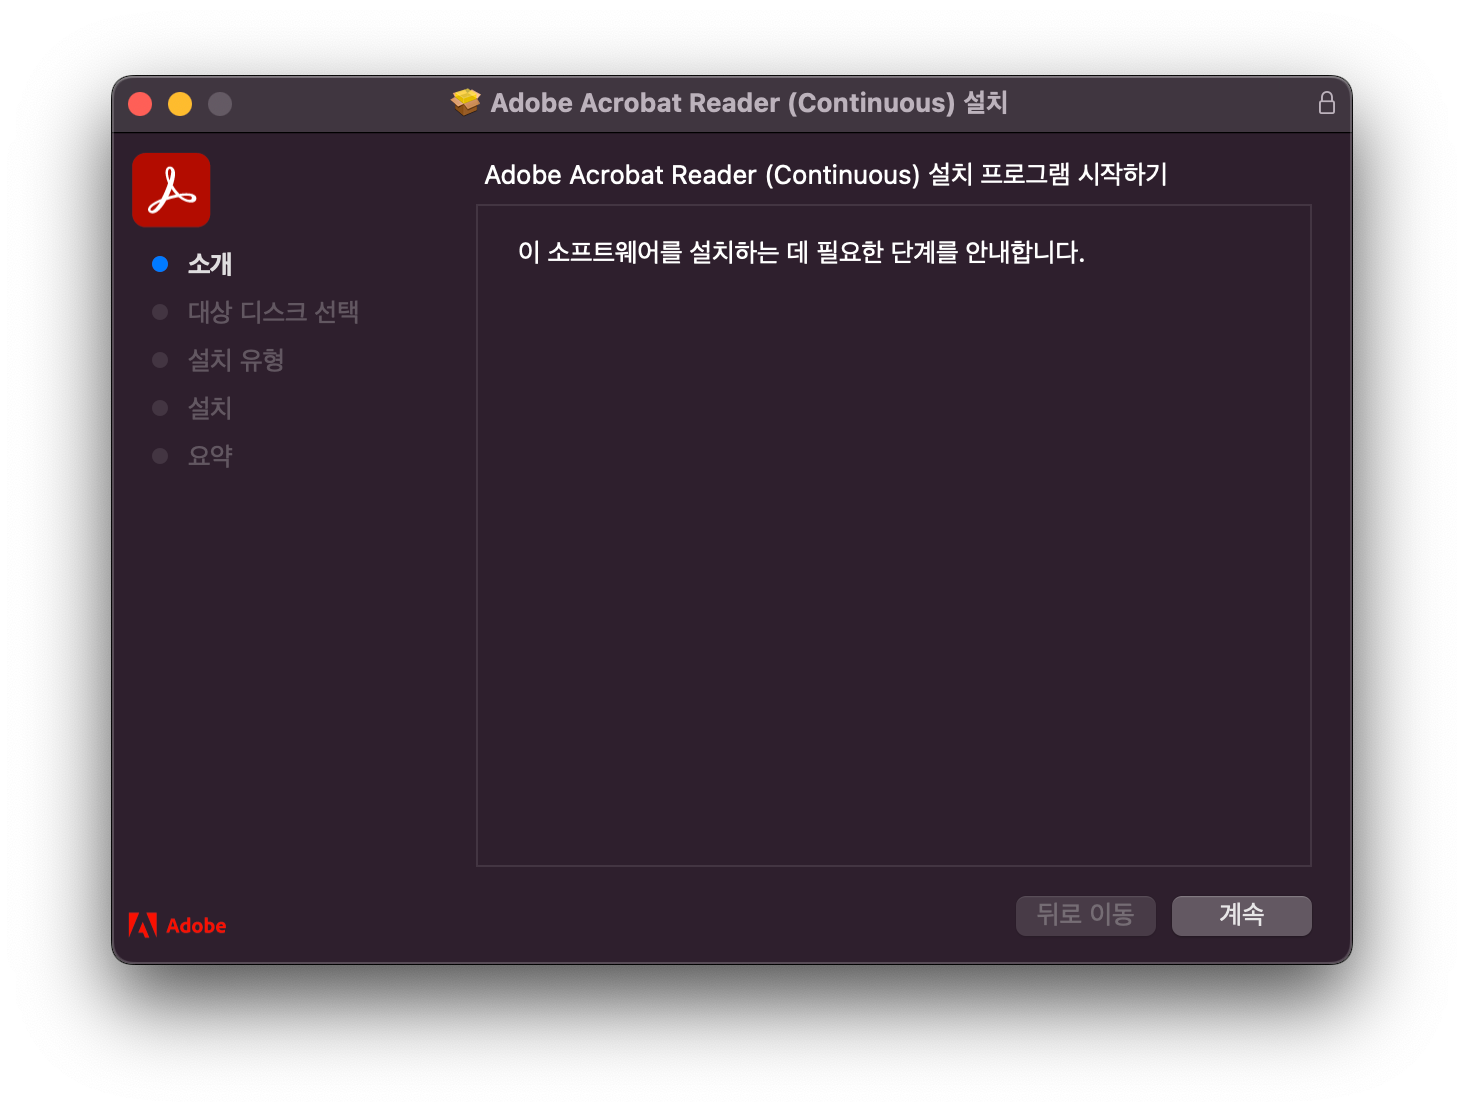The image size is (1464, 1112).
Task: Select the 요약 step in the sidebar
Action: click(210, 455)
